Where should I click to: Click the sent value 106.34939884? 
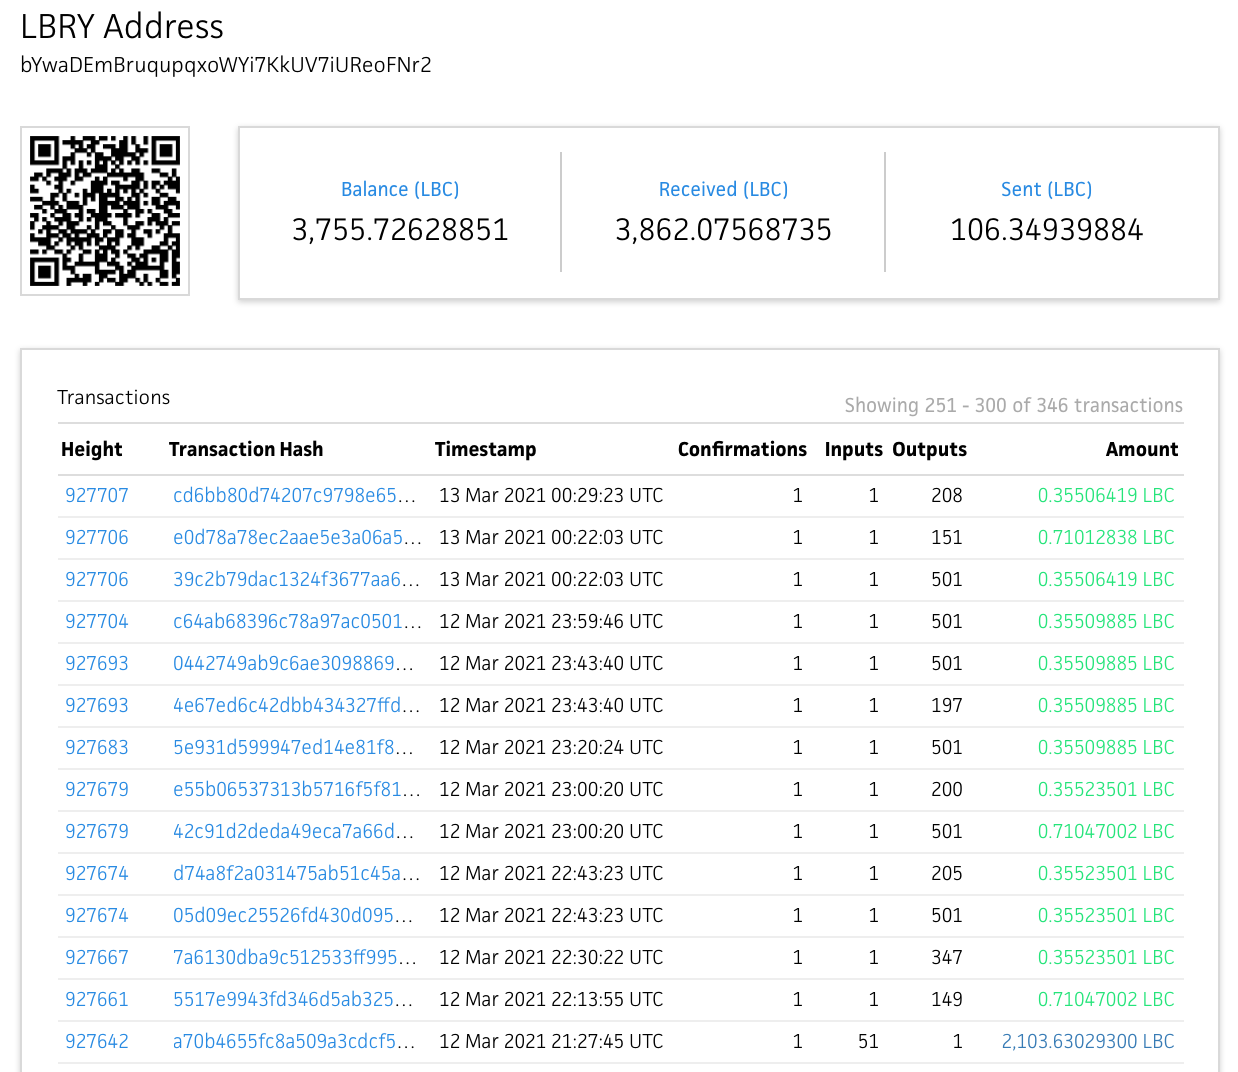click(1046, 230)
